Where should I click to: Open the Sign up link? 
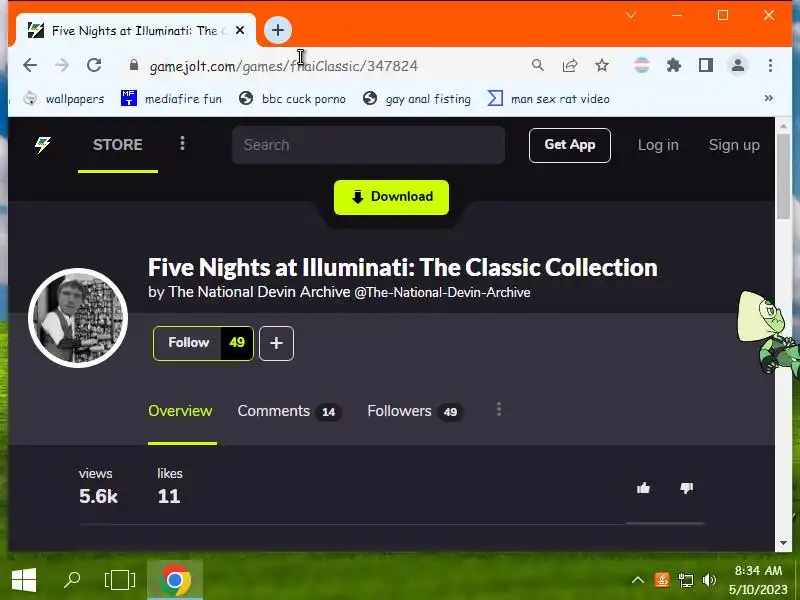(734, 145)
